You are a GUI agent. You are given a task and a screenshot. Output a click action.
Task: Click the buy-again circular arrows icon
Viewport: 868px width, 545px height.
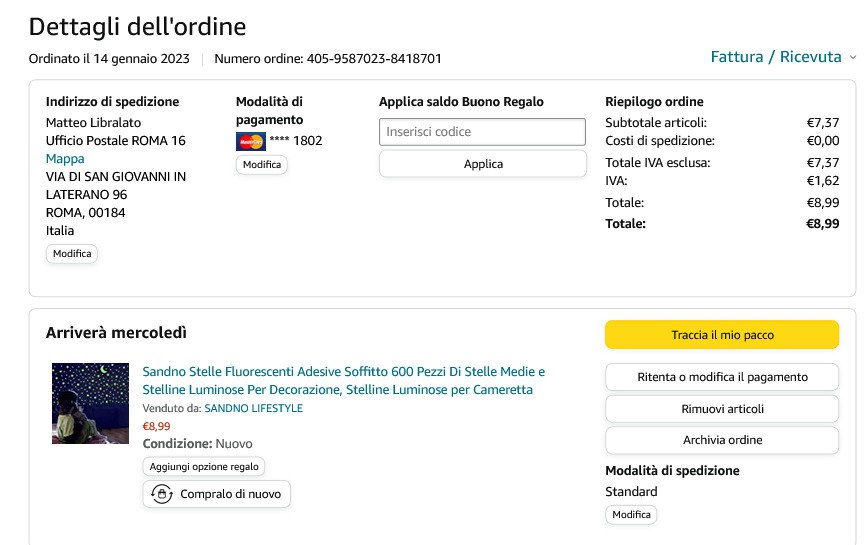click(162, 494)
